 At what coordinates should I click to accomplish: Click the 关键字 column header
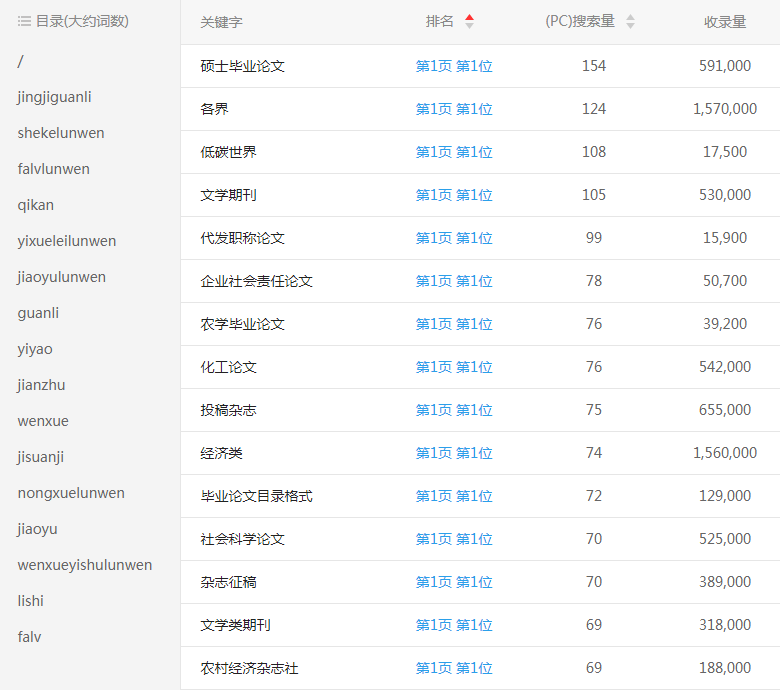tap(221, 22)
